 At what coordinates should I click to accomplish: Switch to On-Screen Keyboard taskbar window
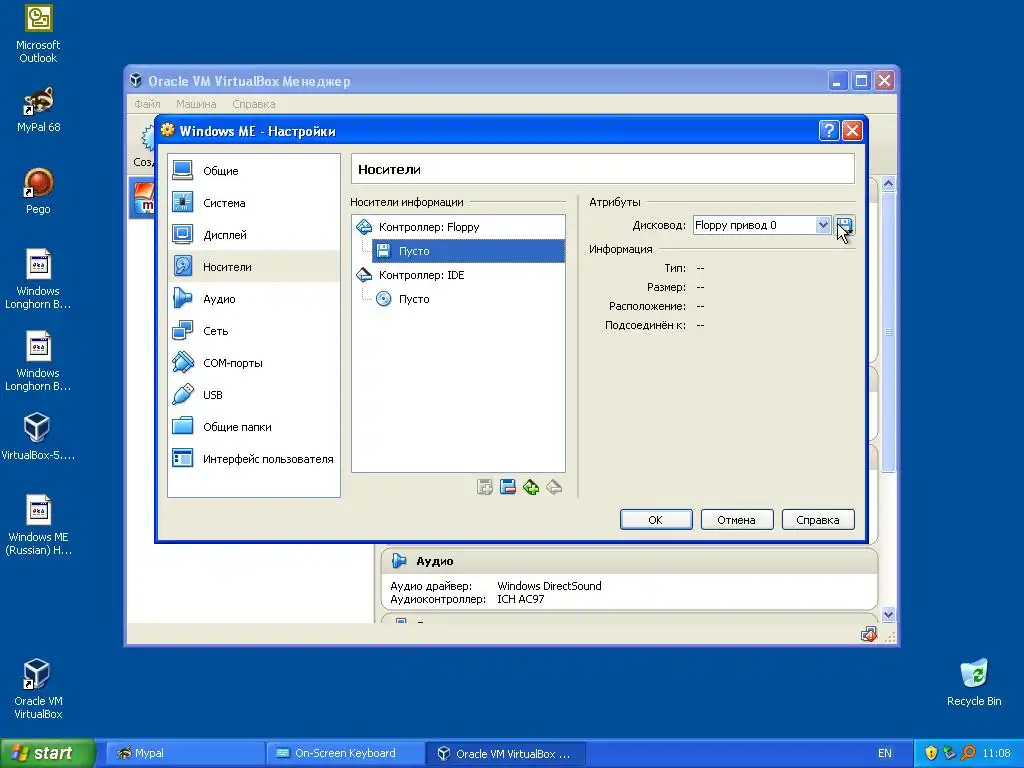345,753
